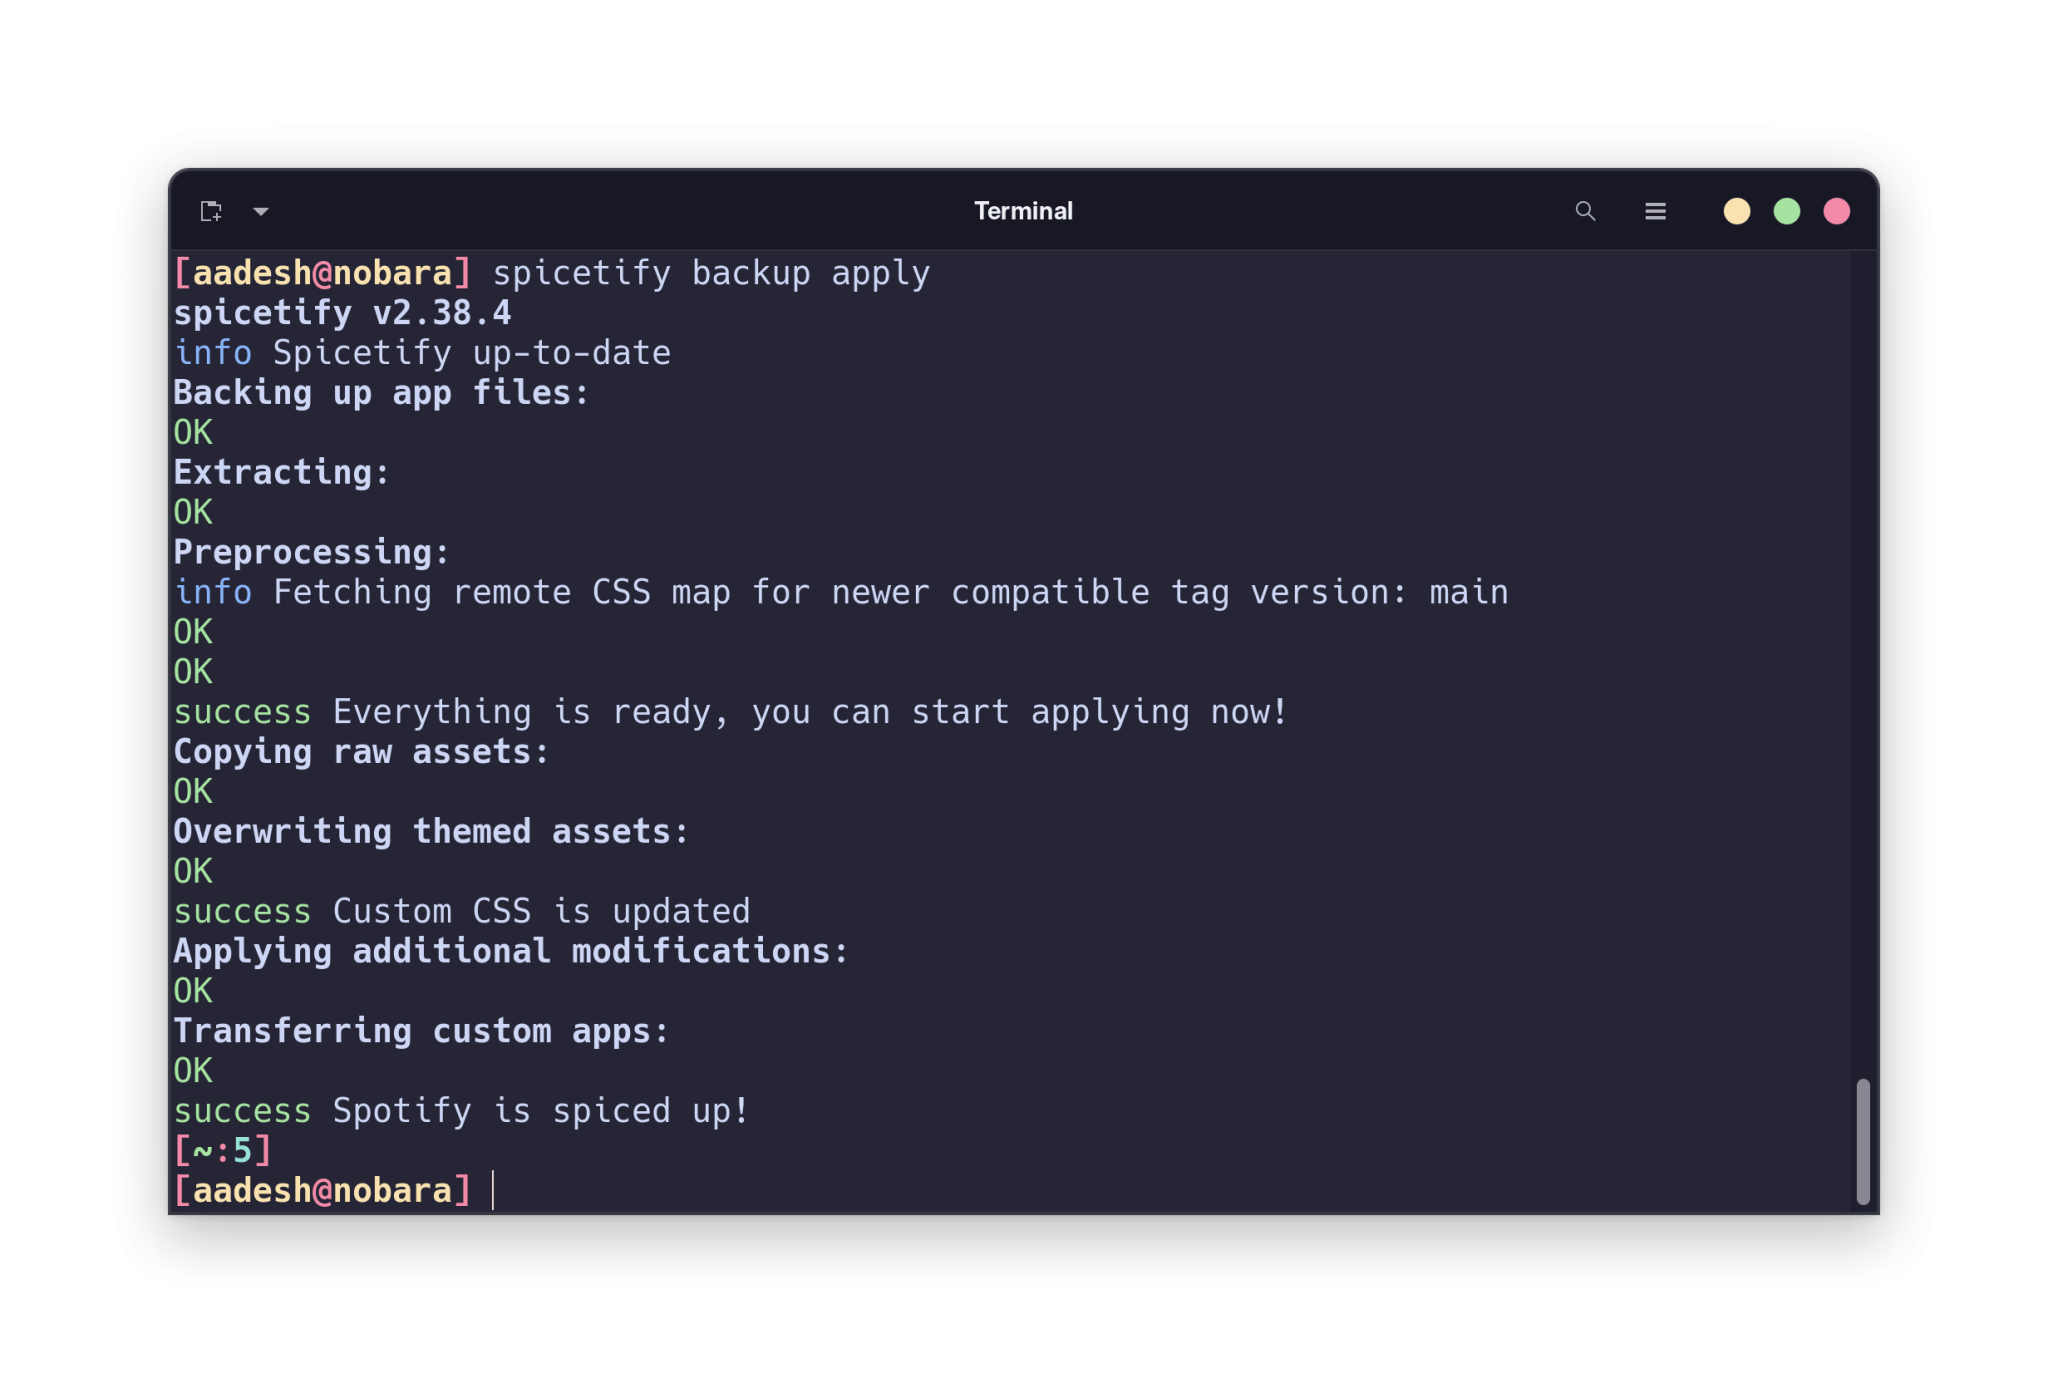Click the green window control circle
Screen dimensions: 2048x1383
pyautogui.click(x=1788, y=211)
